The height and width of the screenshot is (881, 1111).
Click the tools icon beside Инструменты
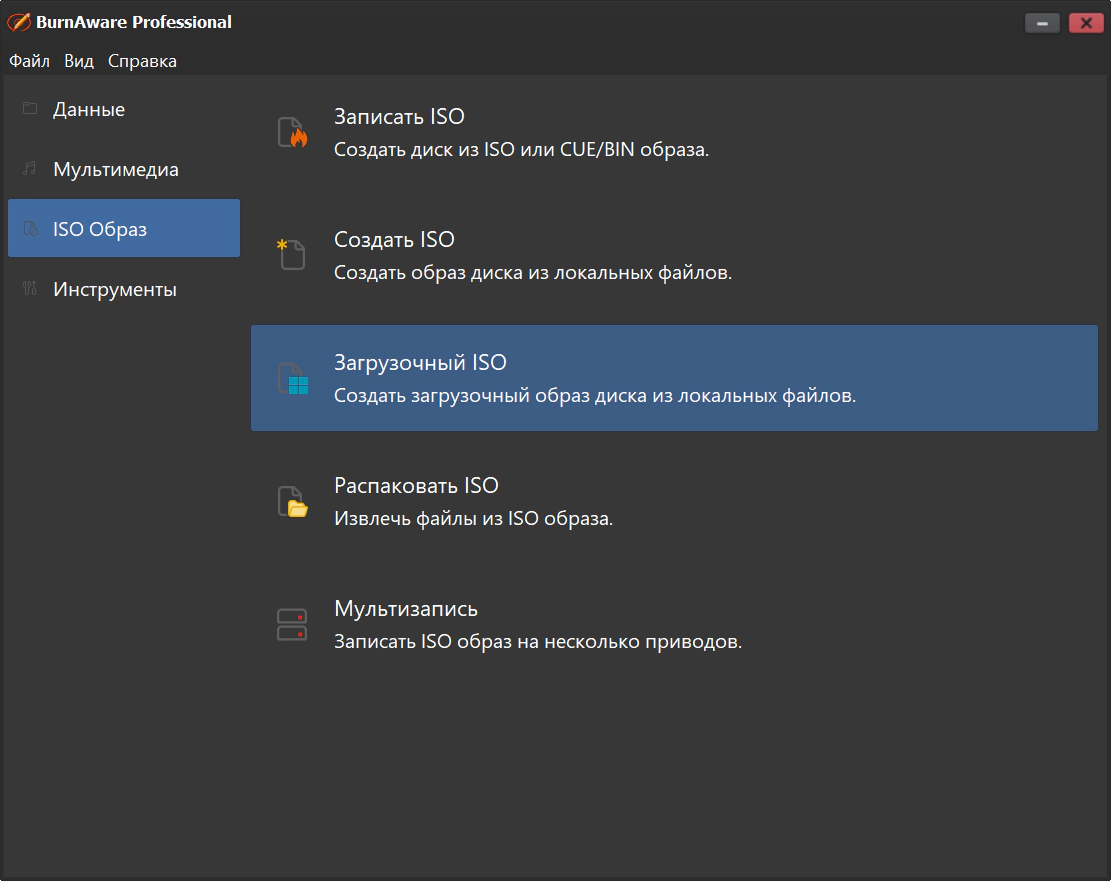(x=30, y=288)
